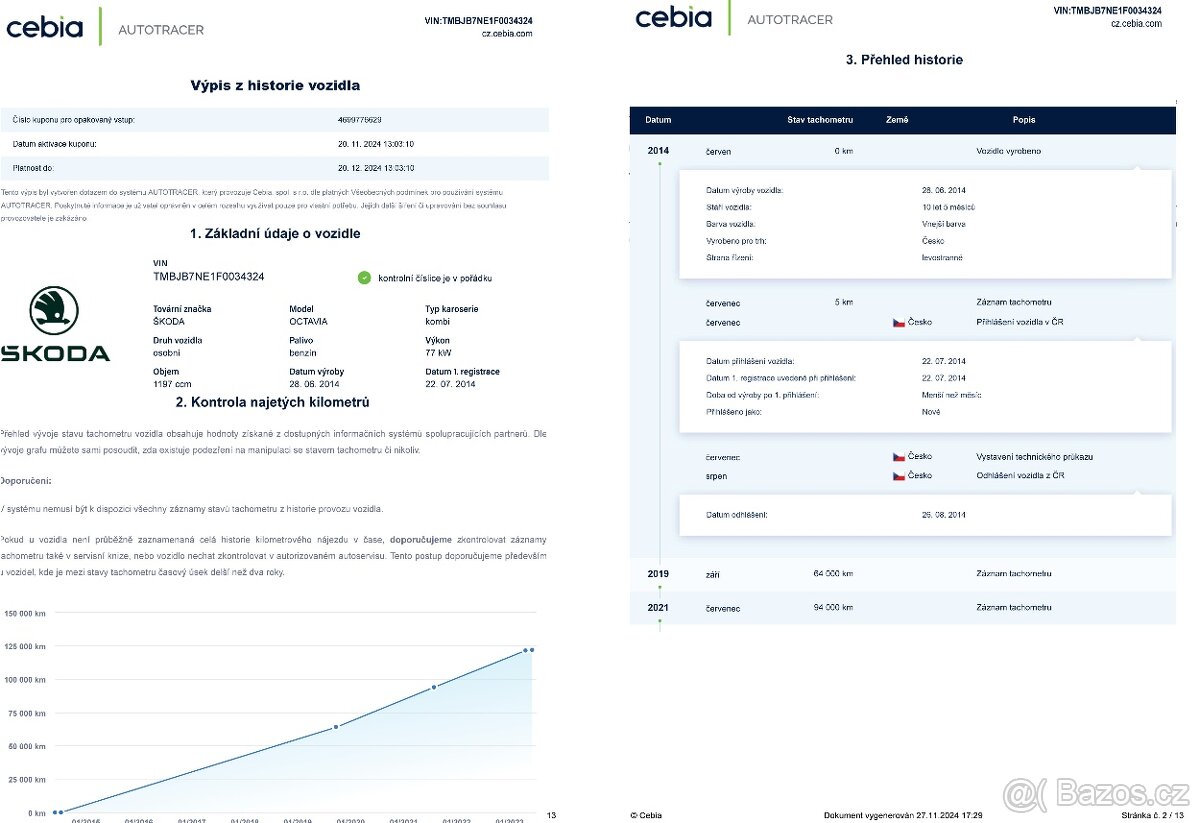Viewport: 1200px width, 823px height.
Task: Select validity date '20. 12. 2024 13:03:10'
Action: tap(376, 168)
